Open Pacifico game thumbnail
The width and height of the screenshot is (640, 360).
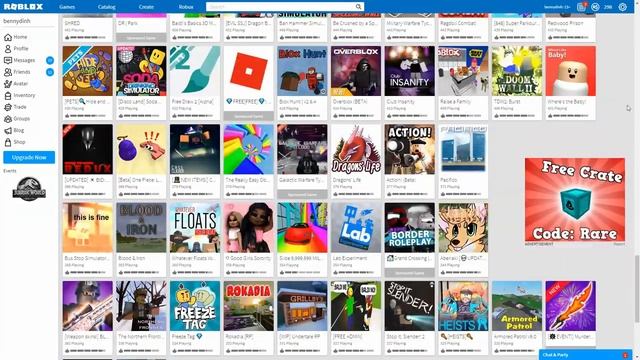click(463, 149)
